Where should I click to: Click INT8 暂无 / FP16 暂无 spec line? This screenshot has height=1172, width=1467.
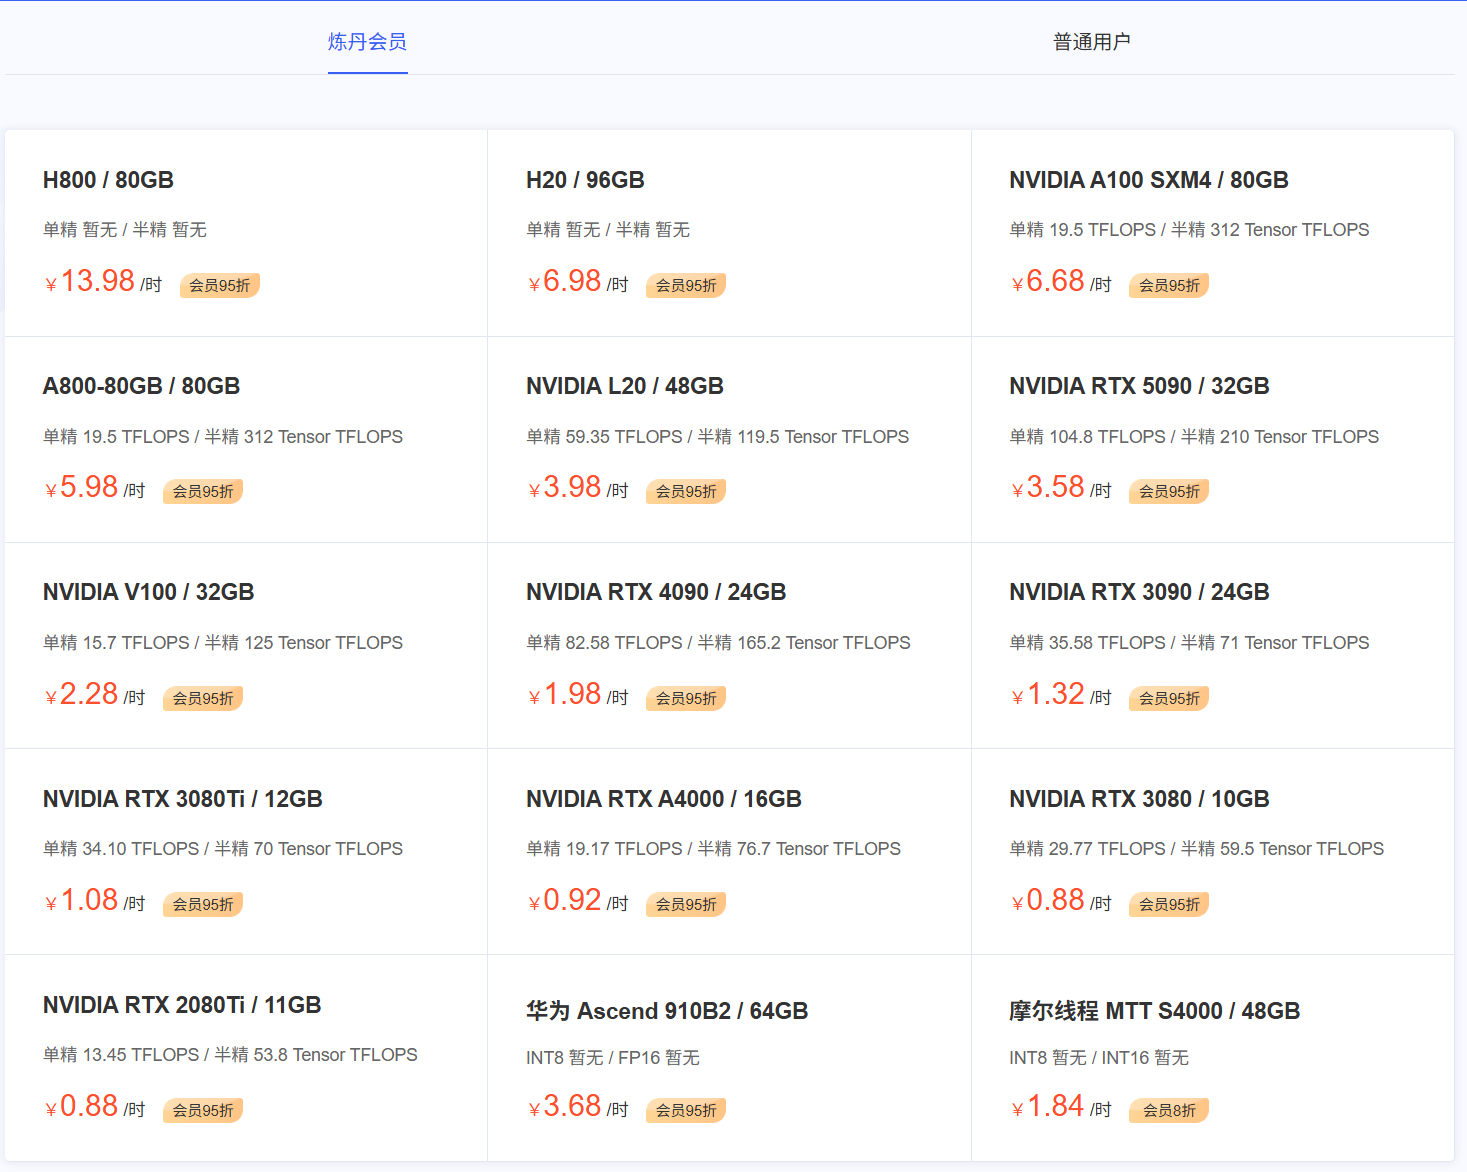click(613, 1058)
